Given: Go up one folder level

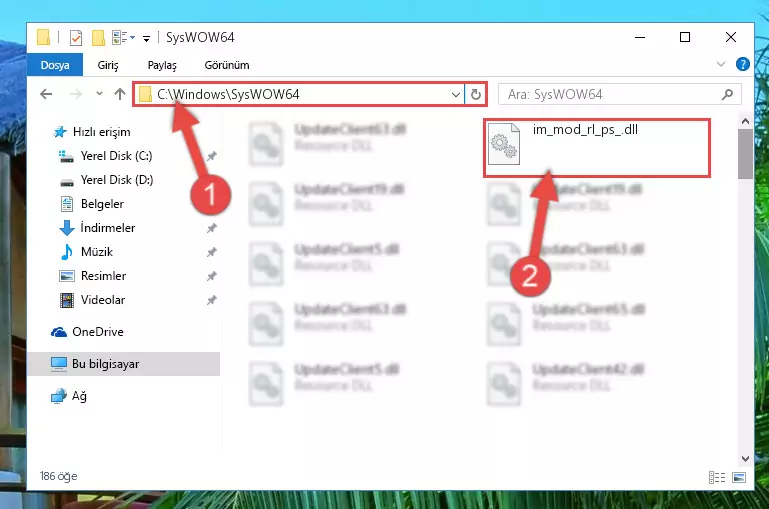Looking at the screenshot, I should tap(120, 94).
